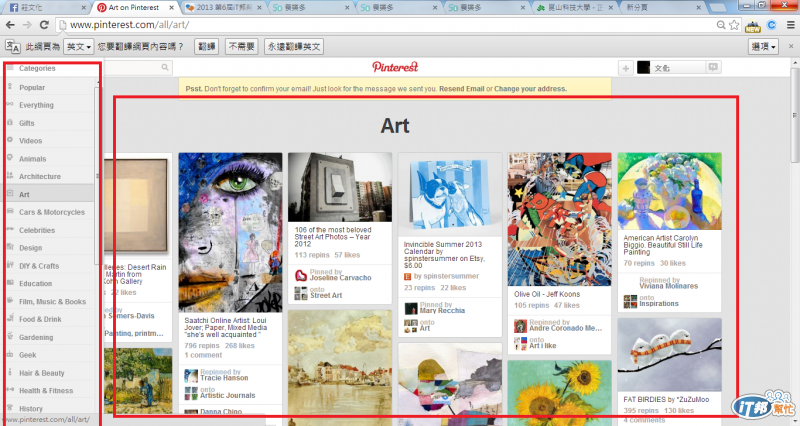Open the still life painting with blue bottle
This screenshot has height=426, width=800.
[x=669, y=191]
